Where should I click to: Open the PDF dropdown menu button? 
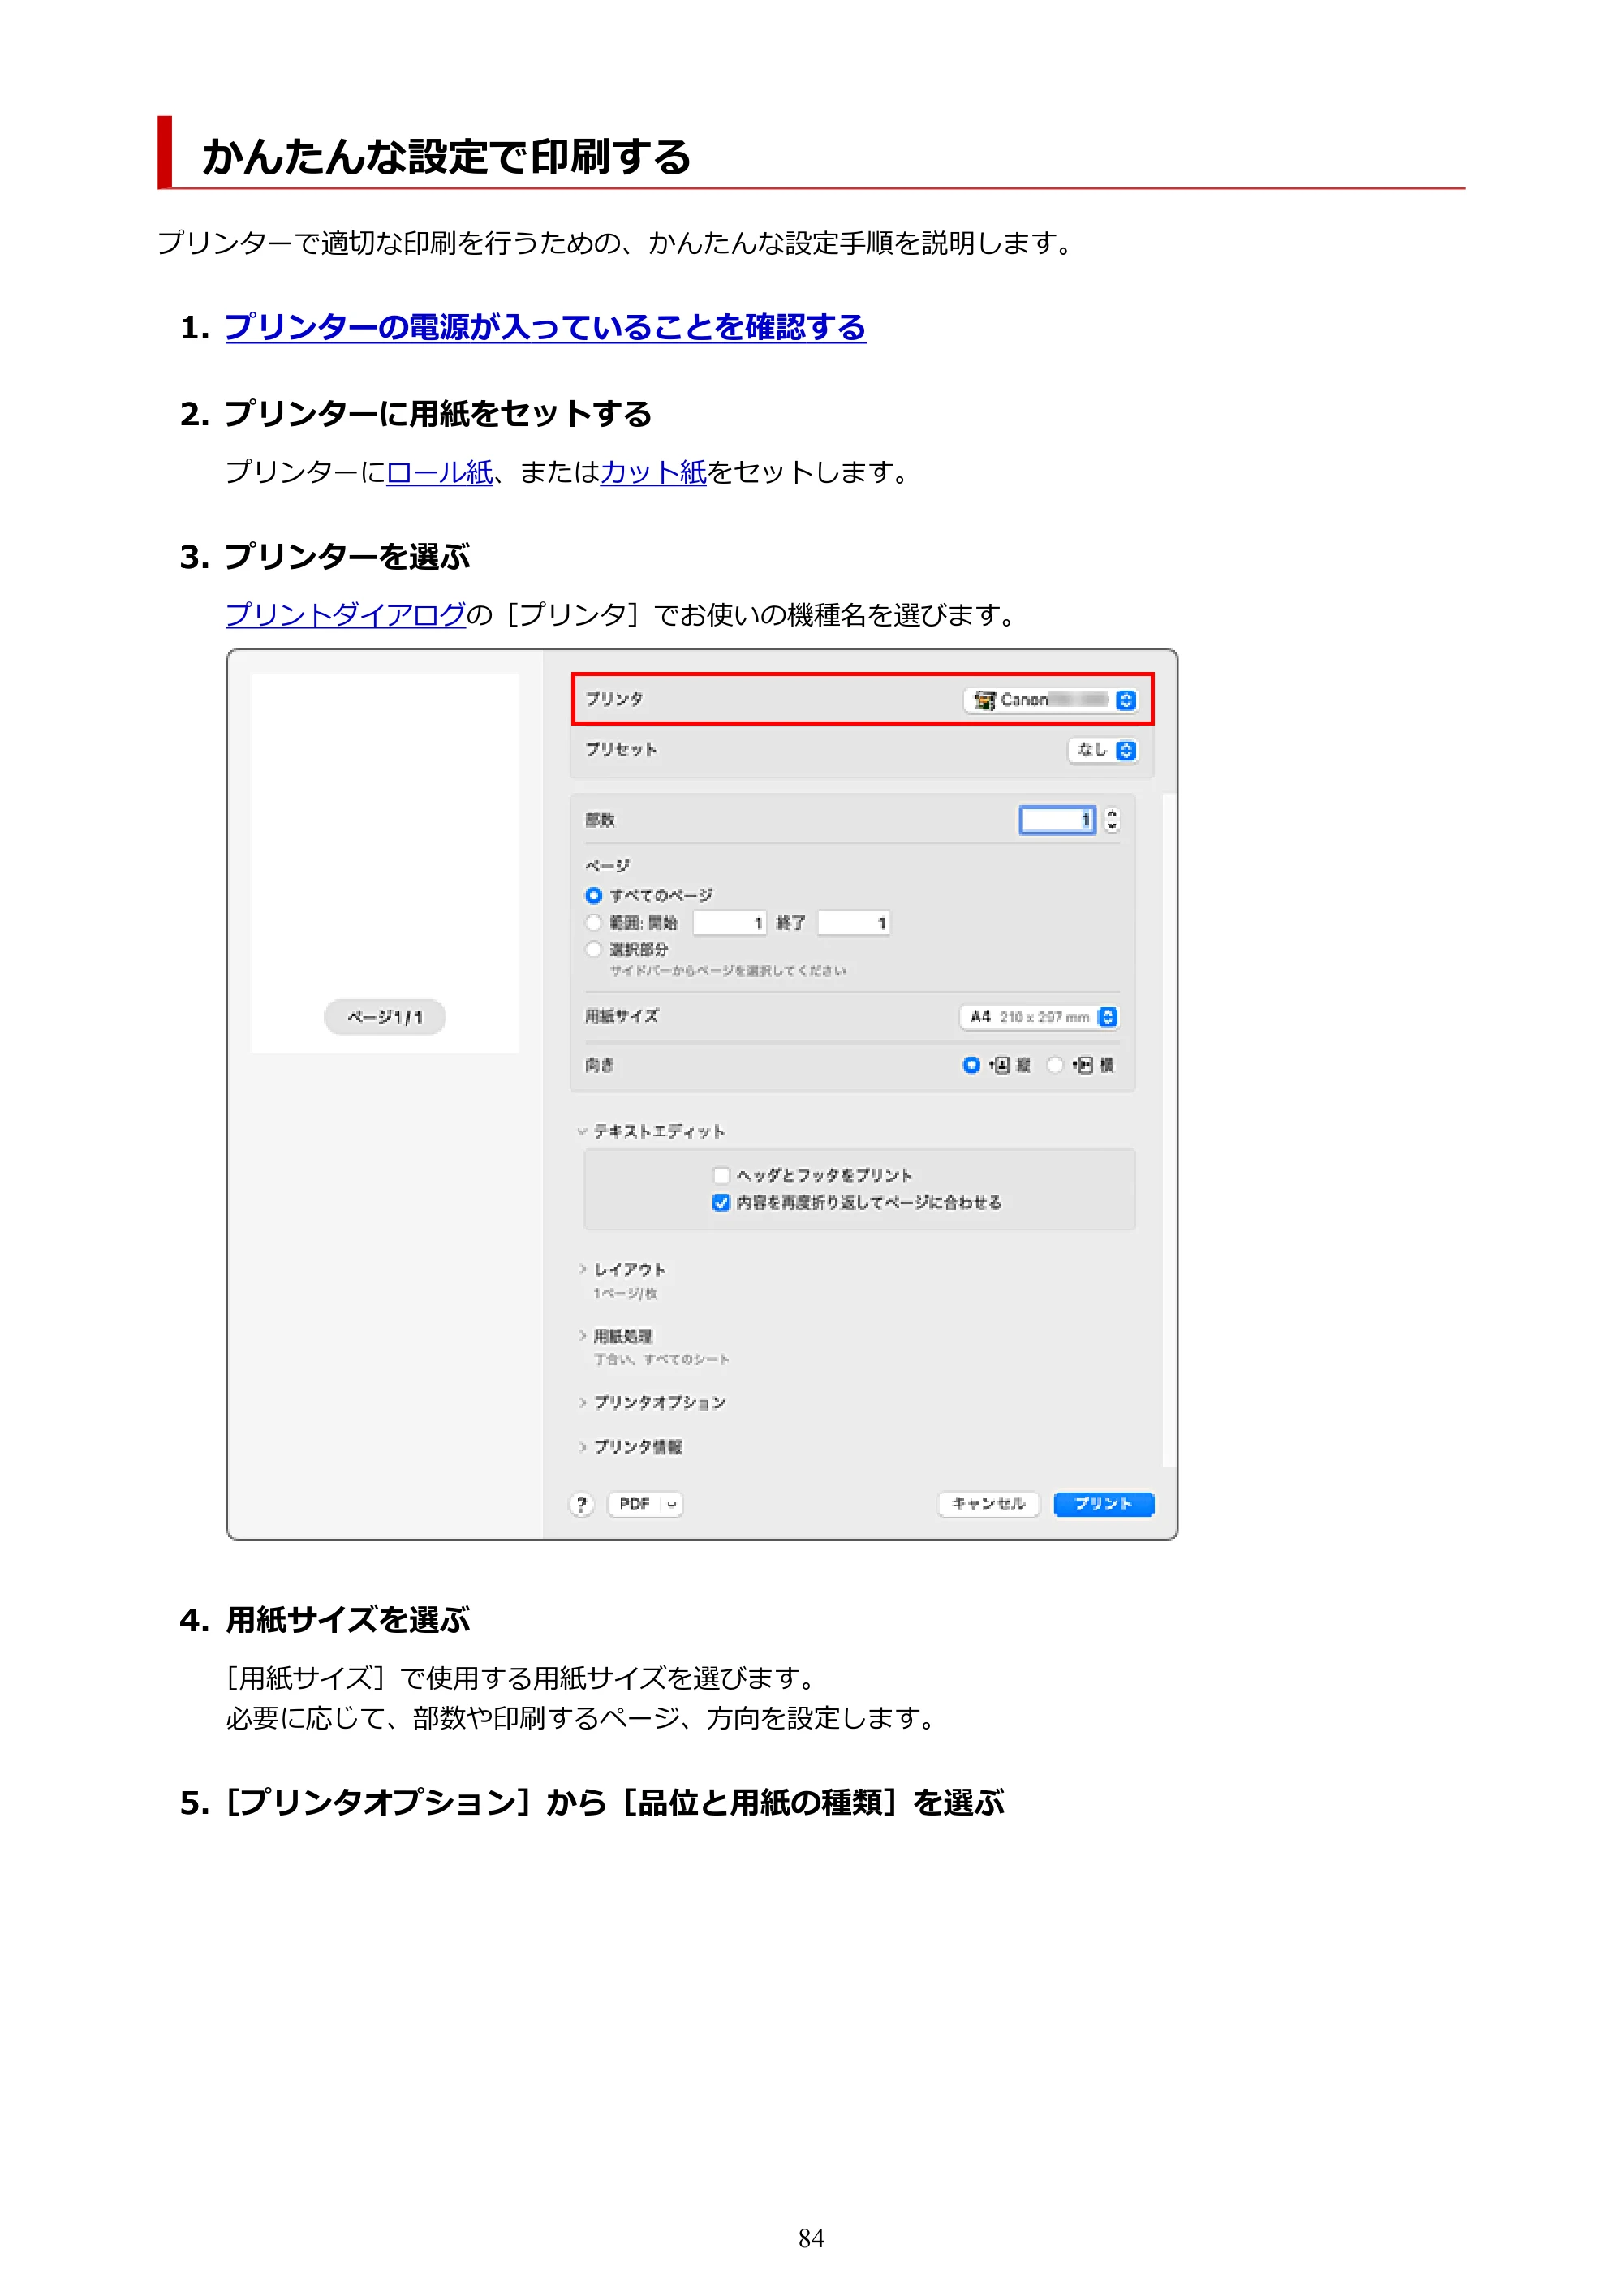645,1504
